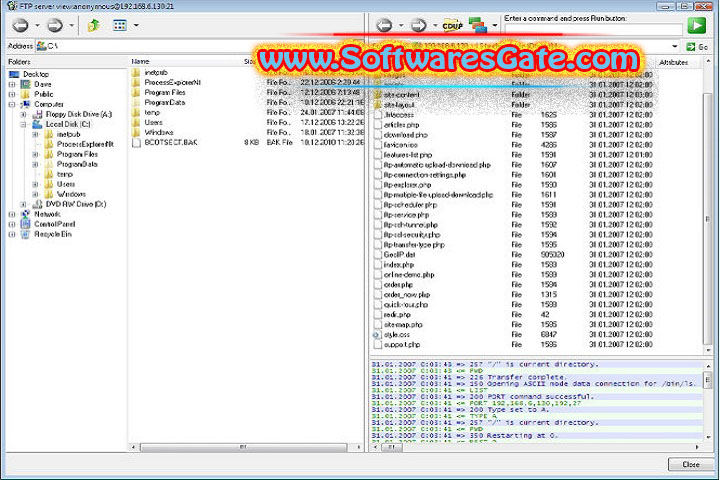720x480 pixels.
Task: Select favicon.ico in FTP list
Action: [x=401, y=145]
